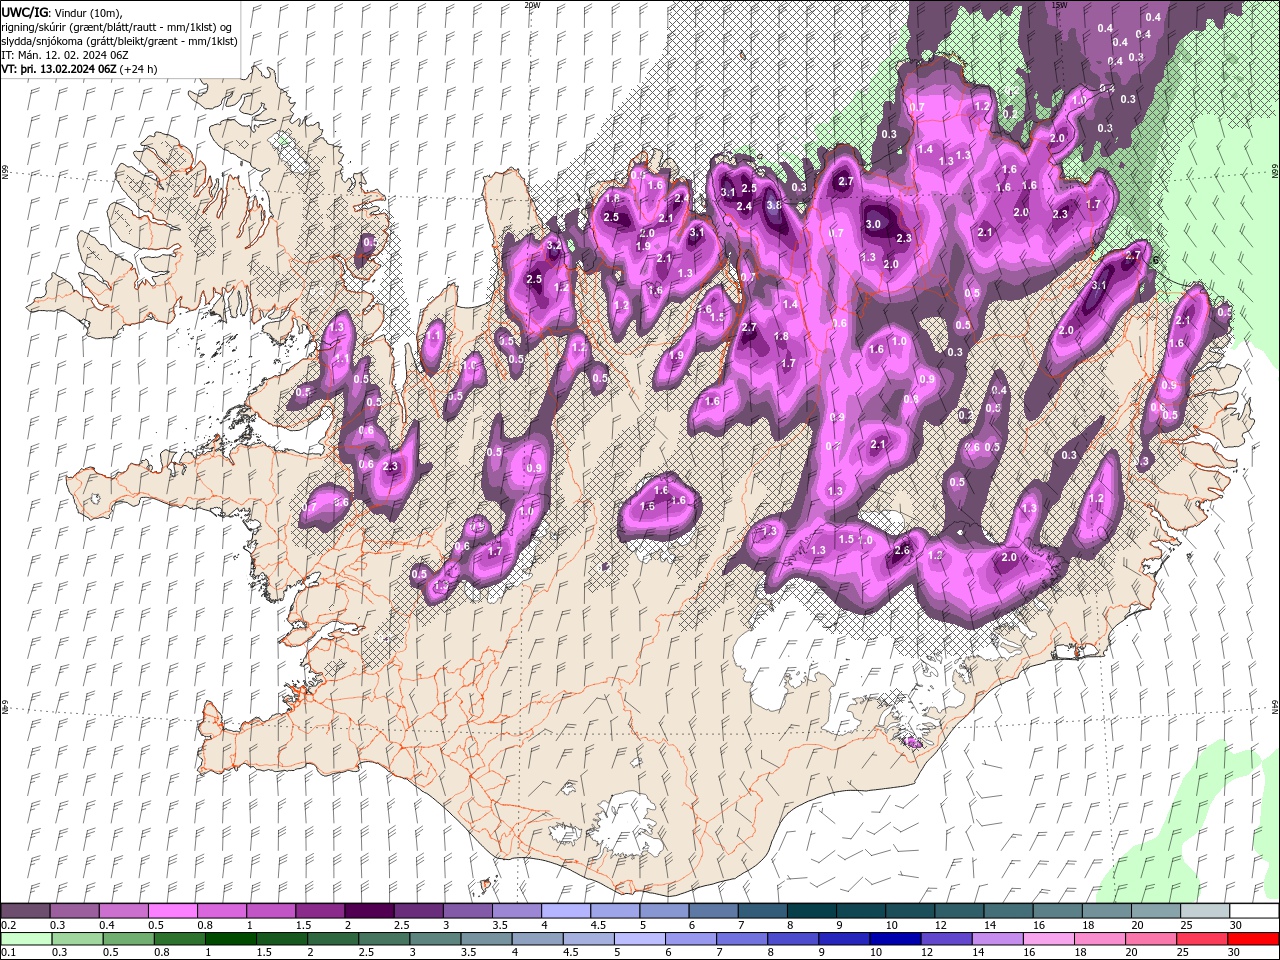
Task: Click the "10" label in lower legend row
Action: coord(876,953)
